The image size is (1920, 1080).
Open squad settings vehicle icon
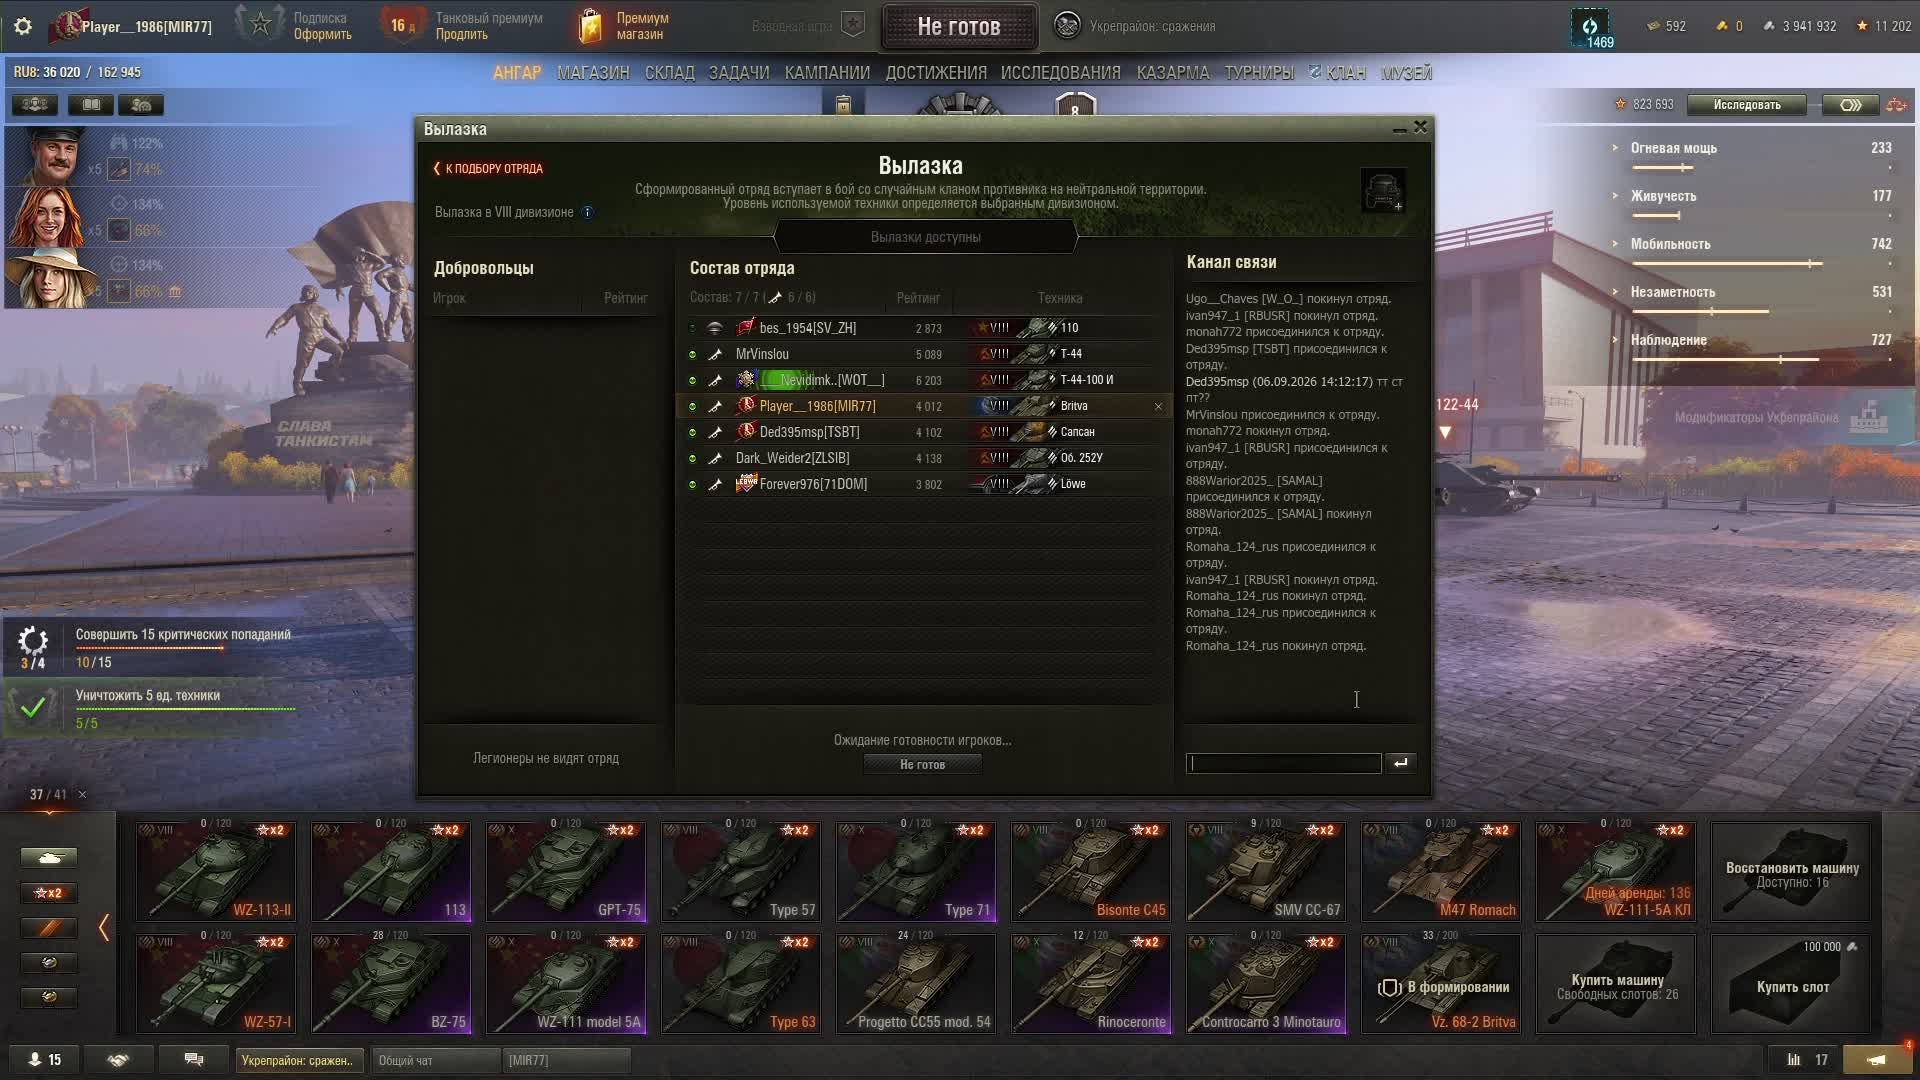[x=1383, y=190]
